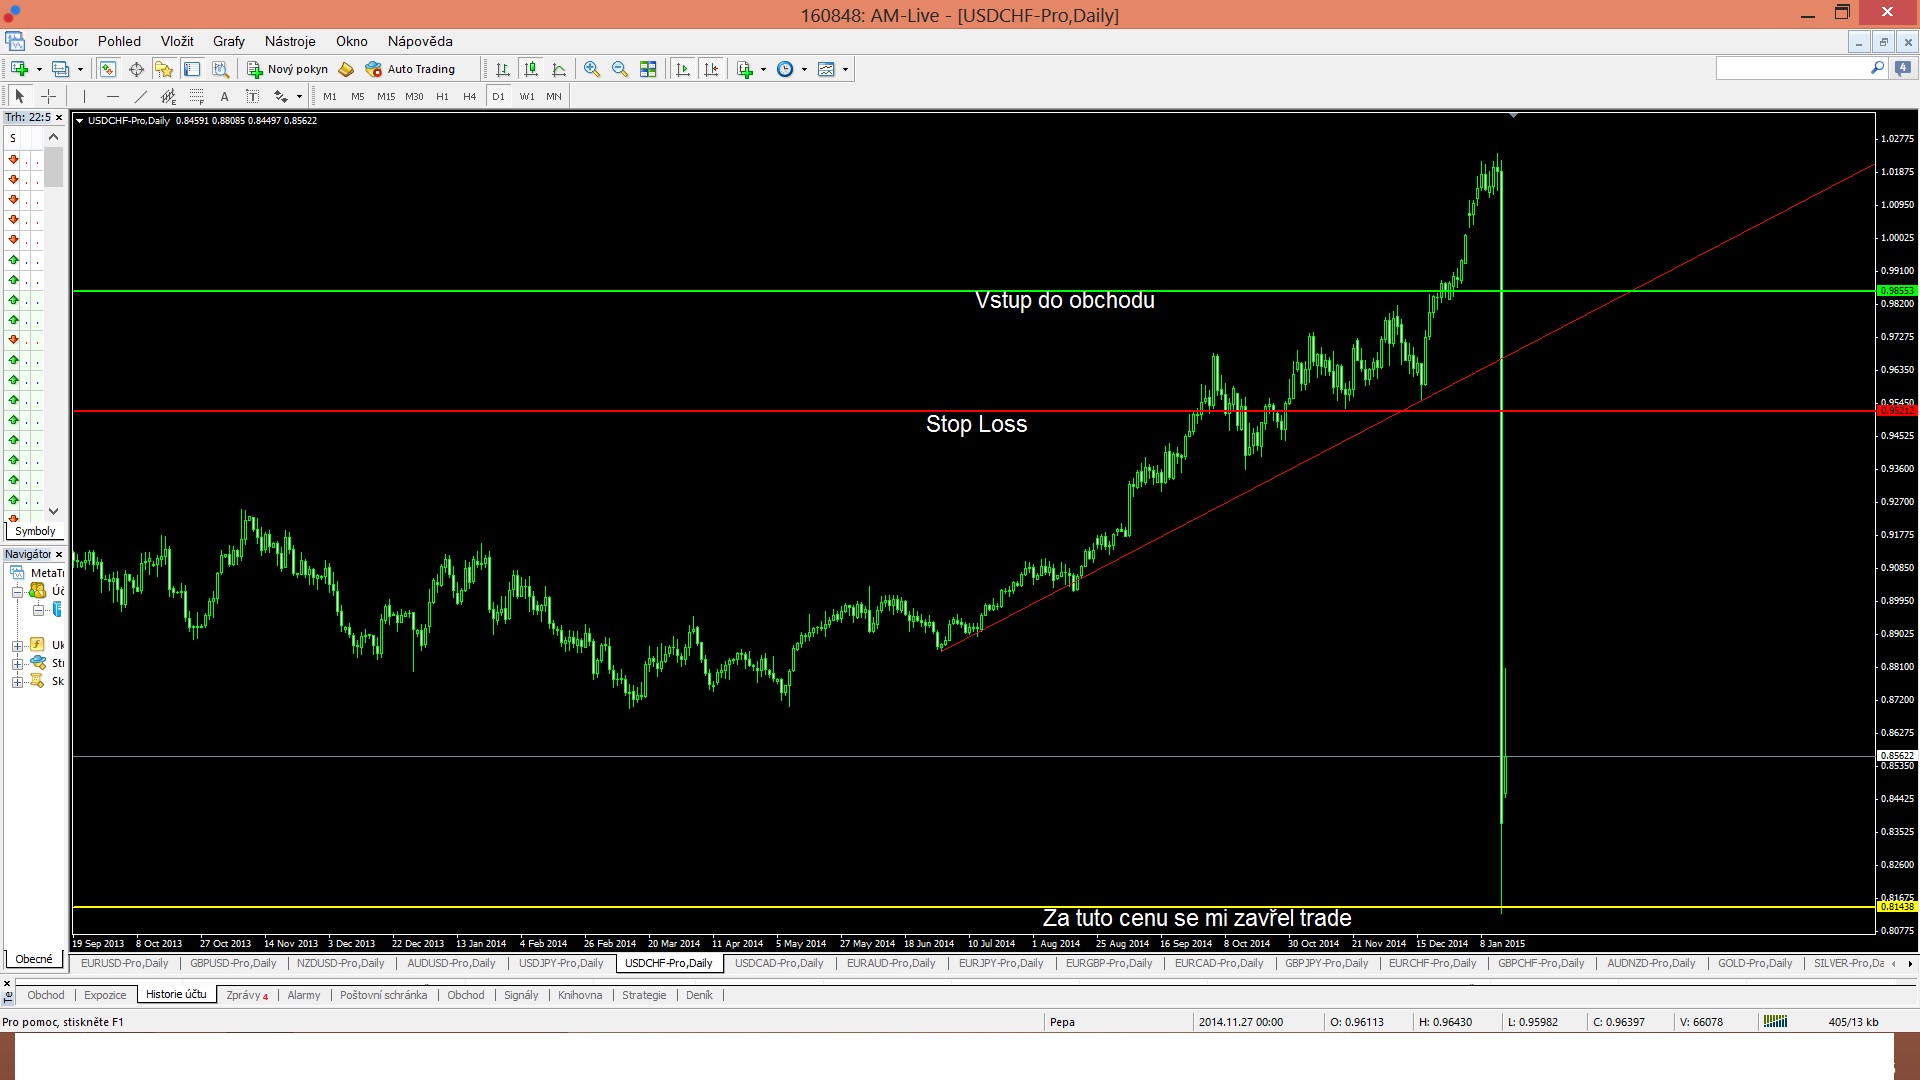Collapse the accounts node in Navigator
The width and height of the screenshot is (1920, 1080).
coord(17,591)
